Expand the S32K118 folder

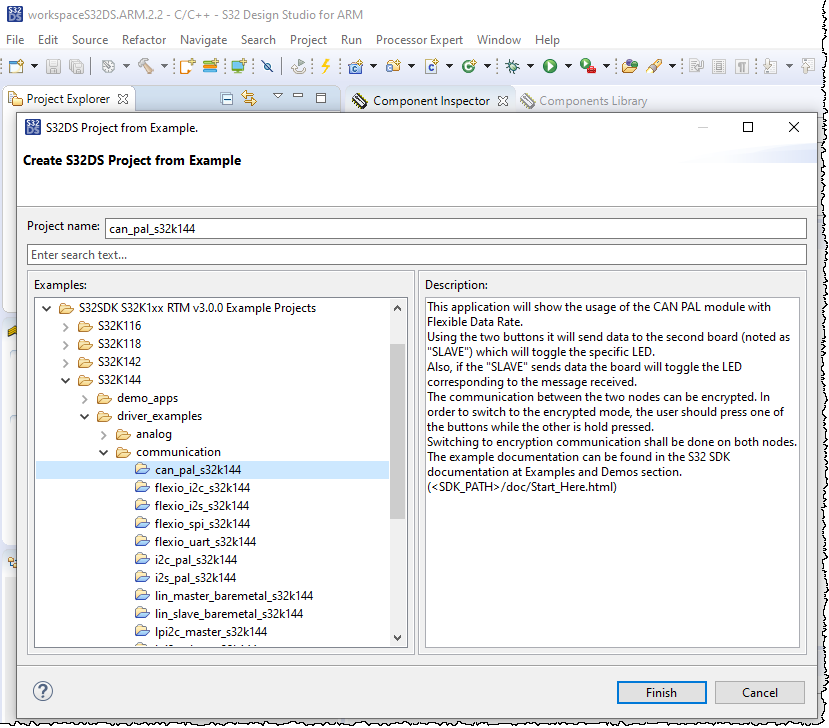coord(66,345)
